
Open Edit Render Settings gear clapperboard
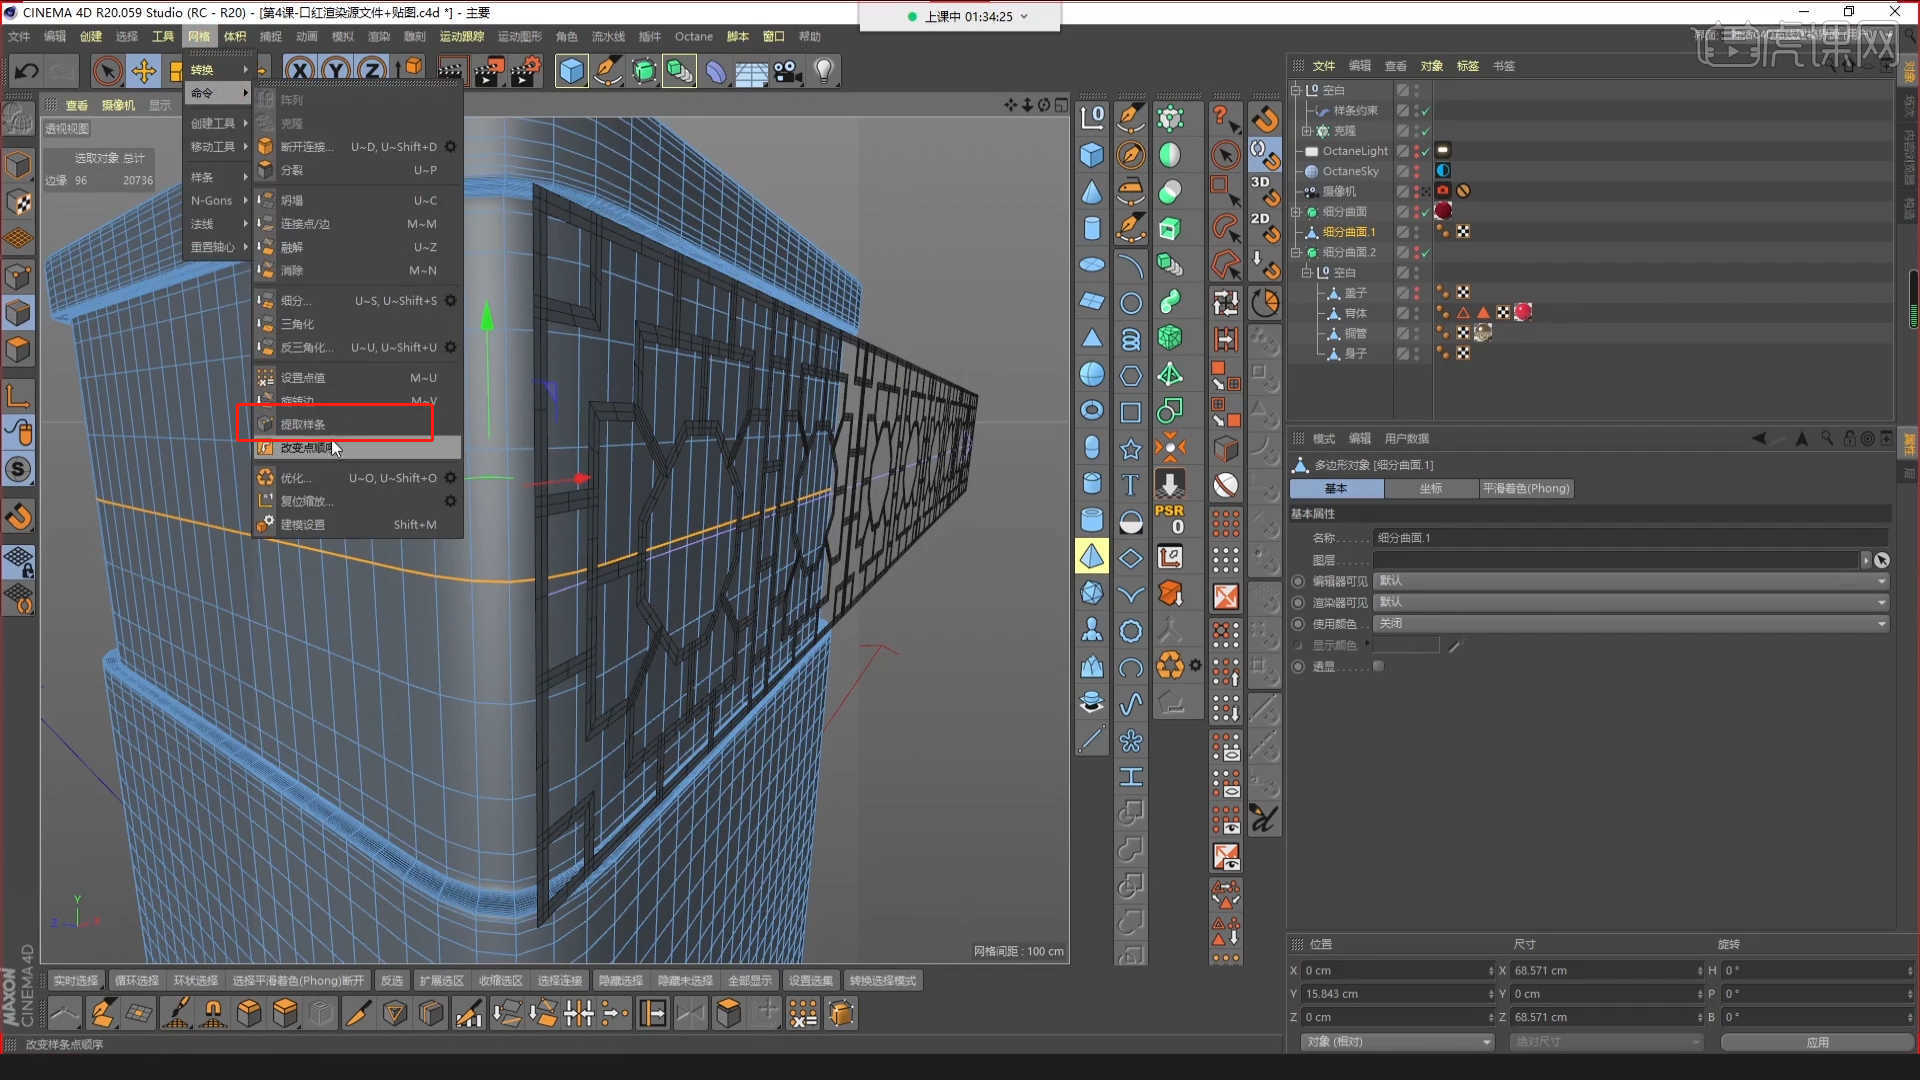tap(524, 71)
